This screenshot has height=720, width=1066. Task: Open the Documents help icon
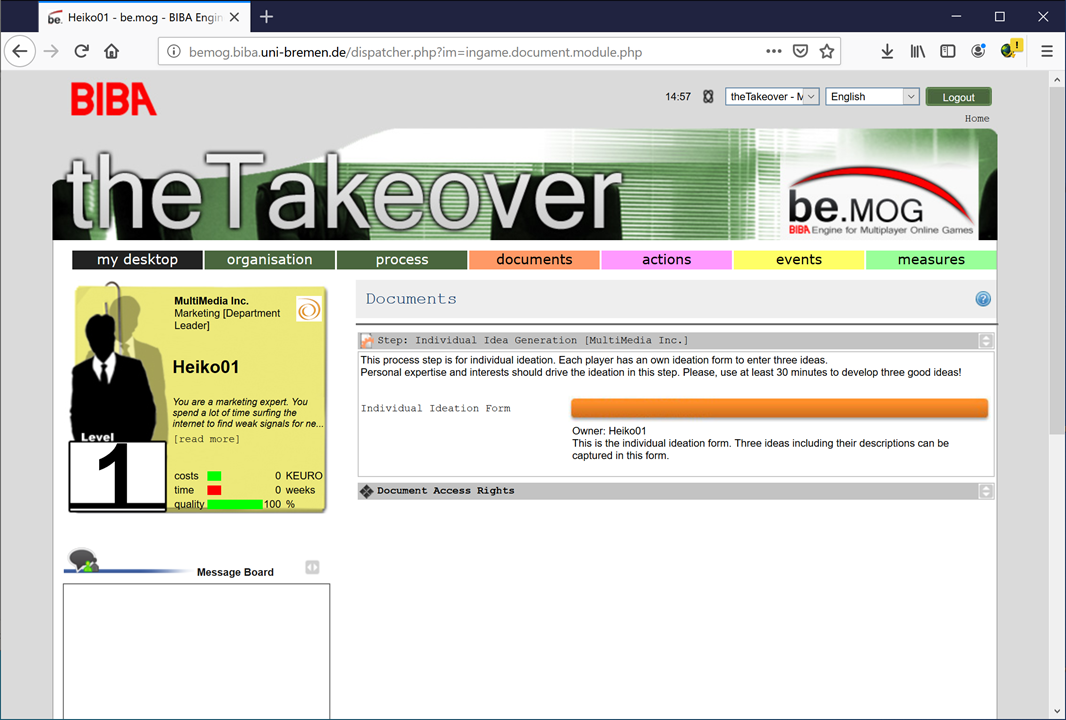click(983, 299)
